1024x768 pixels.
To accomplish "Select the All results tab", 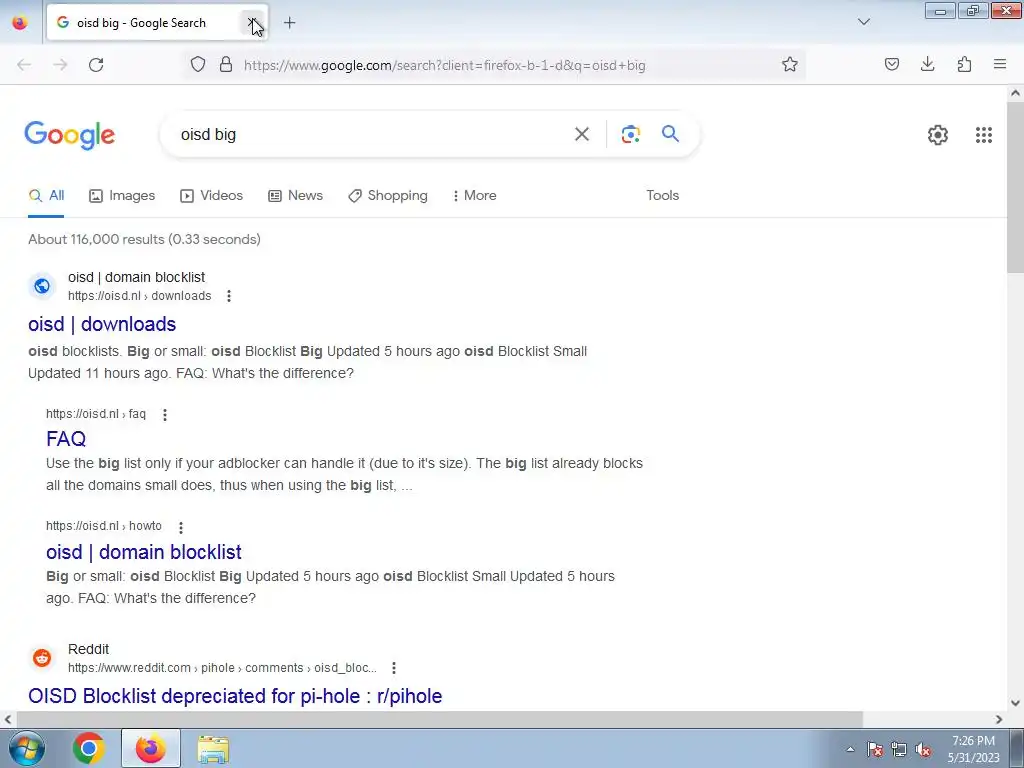I will (x=46, y=195).
